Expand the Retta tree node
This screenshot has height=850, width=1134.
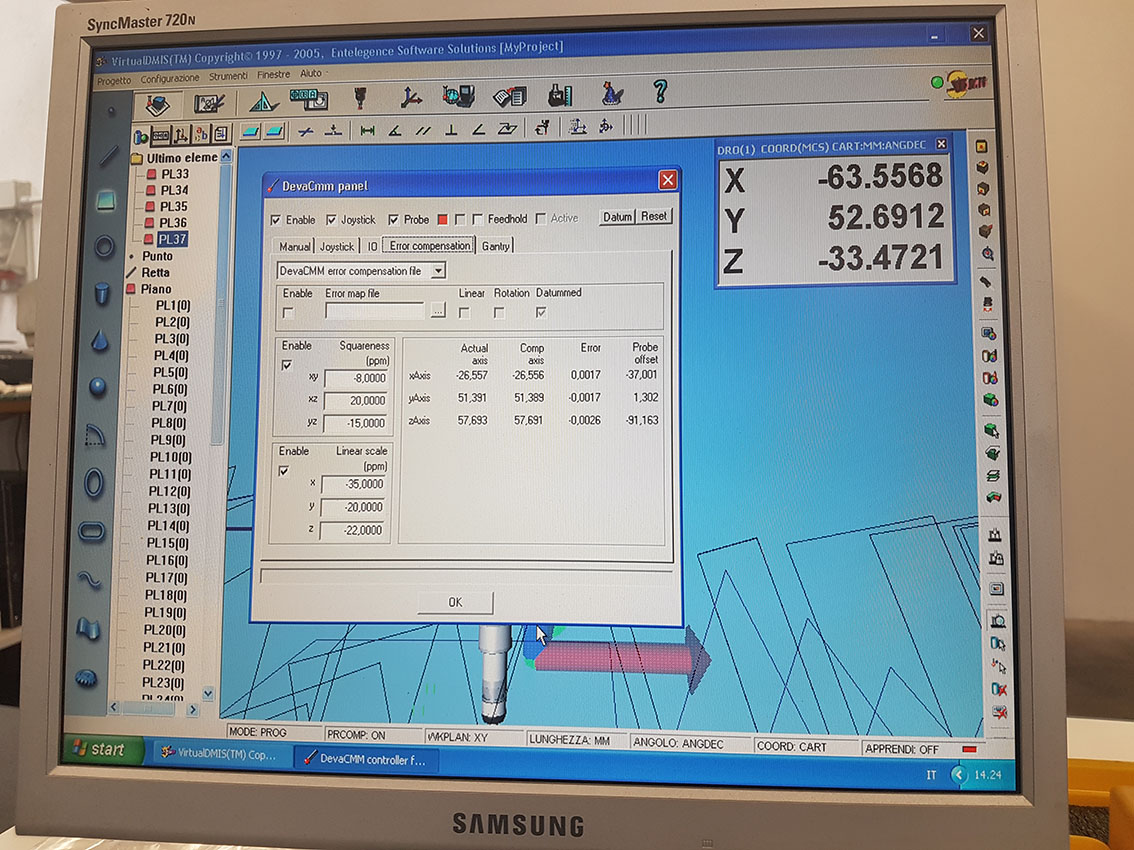[131, 273]
